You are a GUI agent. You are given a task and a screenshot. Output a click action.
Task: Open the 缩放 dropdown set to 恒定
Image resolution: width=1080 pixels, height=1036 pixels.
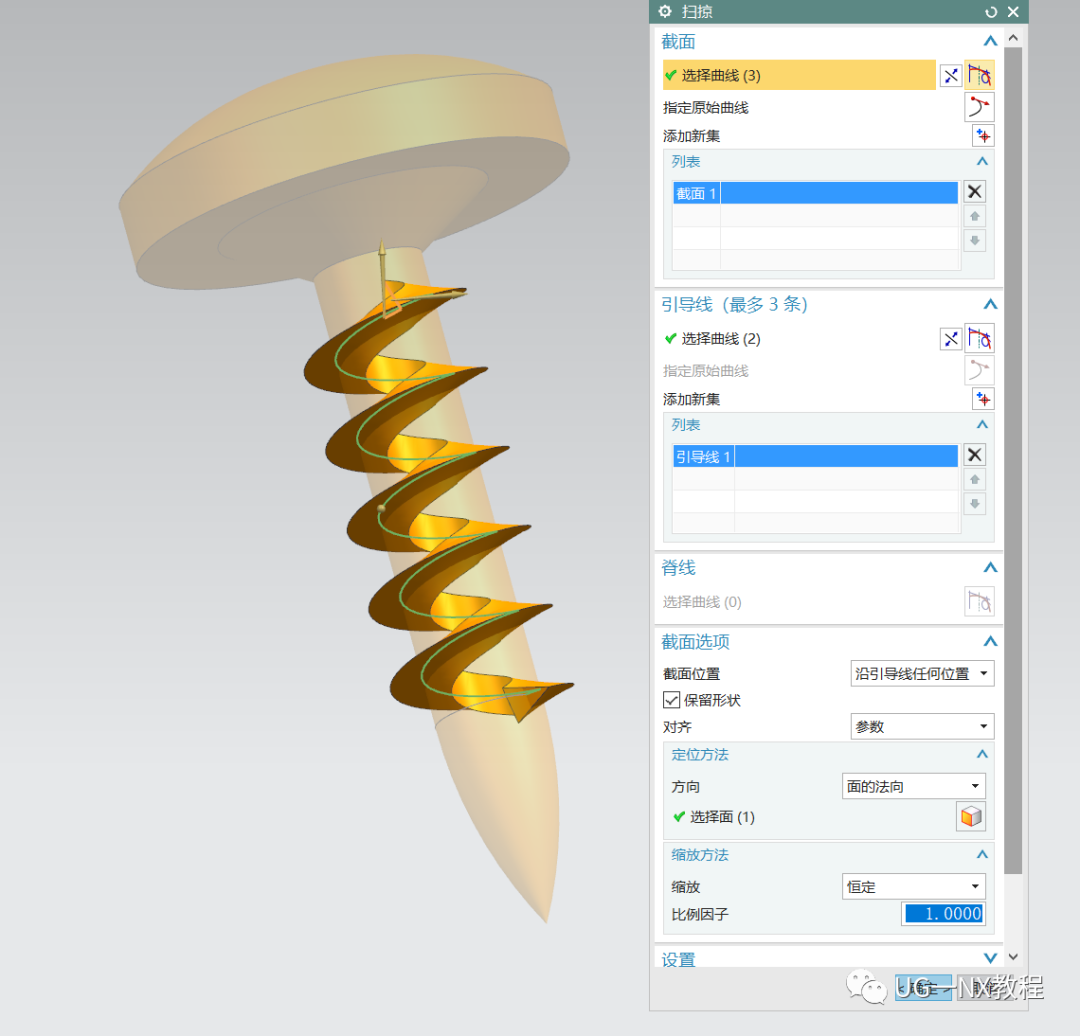(913, 887)
